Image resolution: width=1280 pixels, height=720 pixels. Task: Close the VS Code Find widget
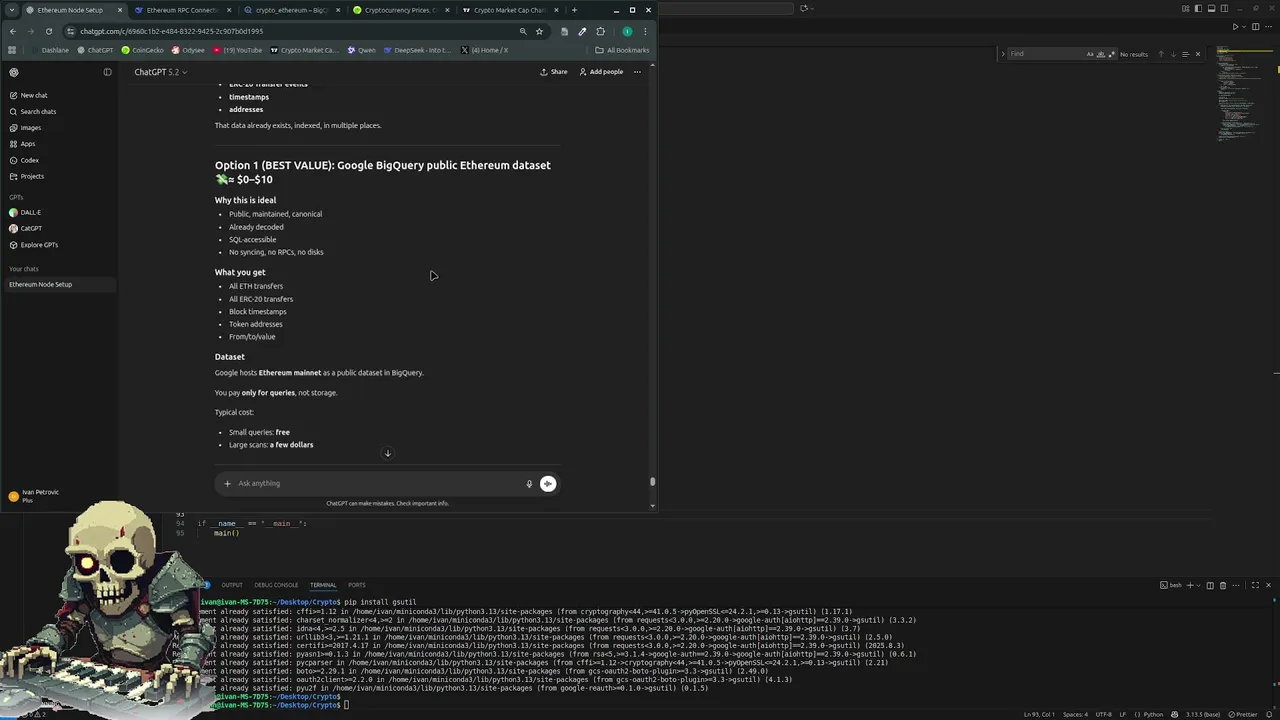click(x=1198, y=54)
